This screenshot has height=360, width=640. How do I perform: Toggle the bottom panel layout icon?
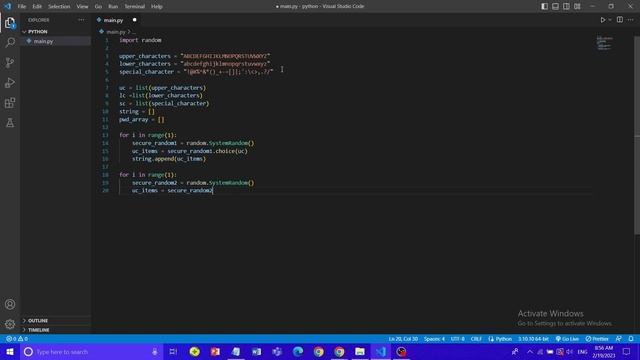click(x=556, y=6)
